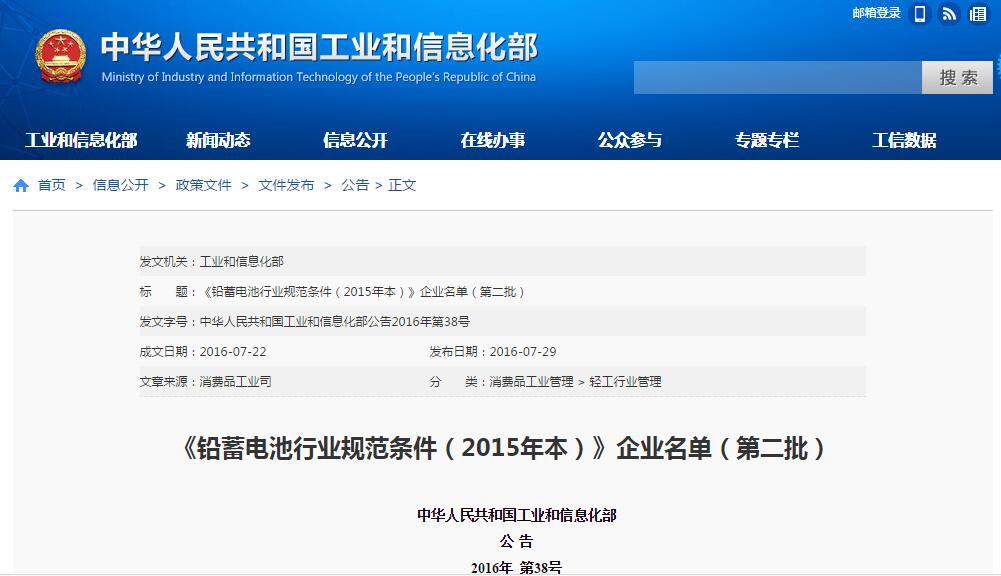Image resolution: width=1001 pixels, height=576 pixels.
Task: Open the digital newspaper icon
Action: [x=977, y=15]
